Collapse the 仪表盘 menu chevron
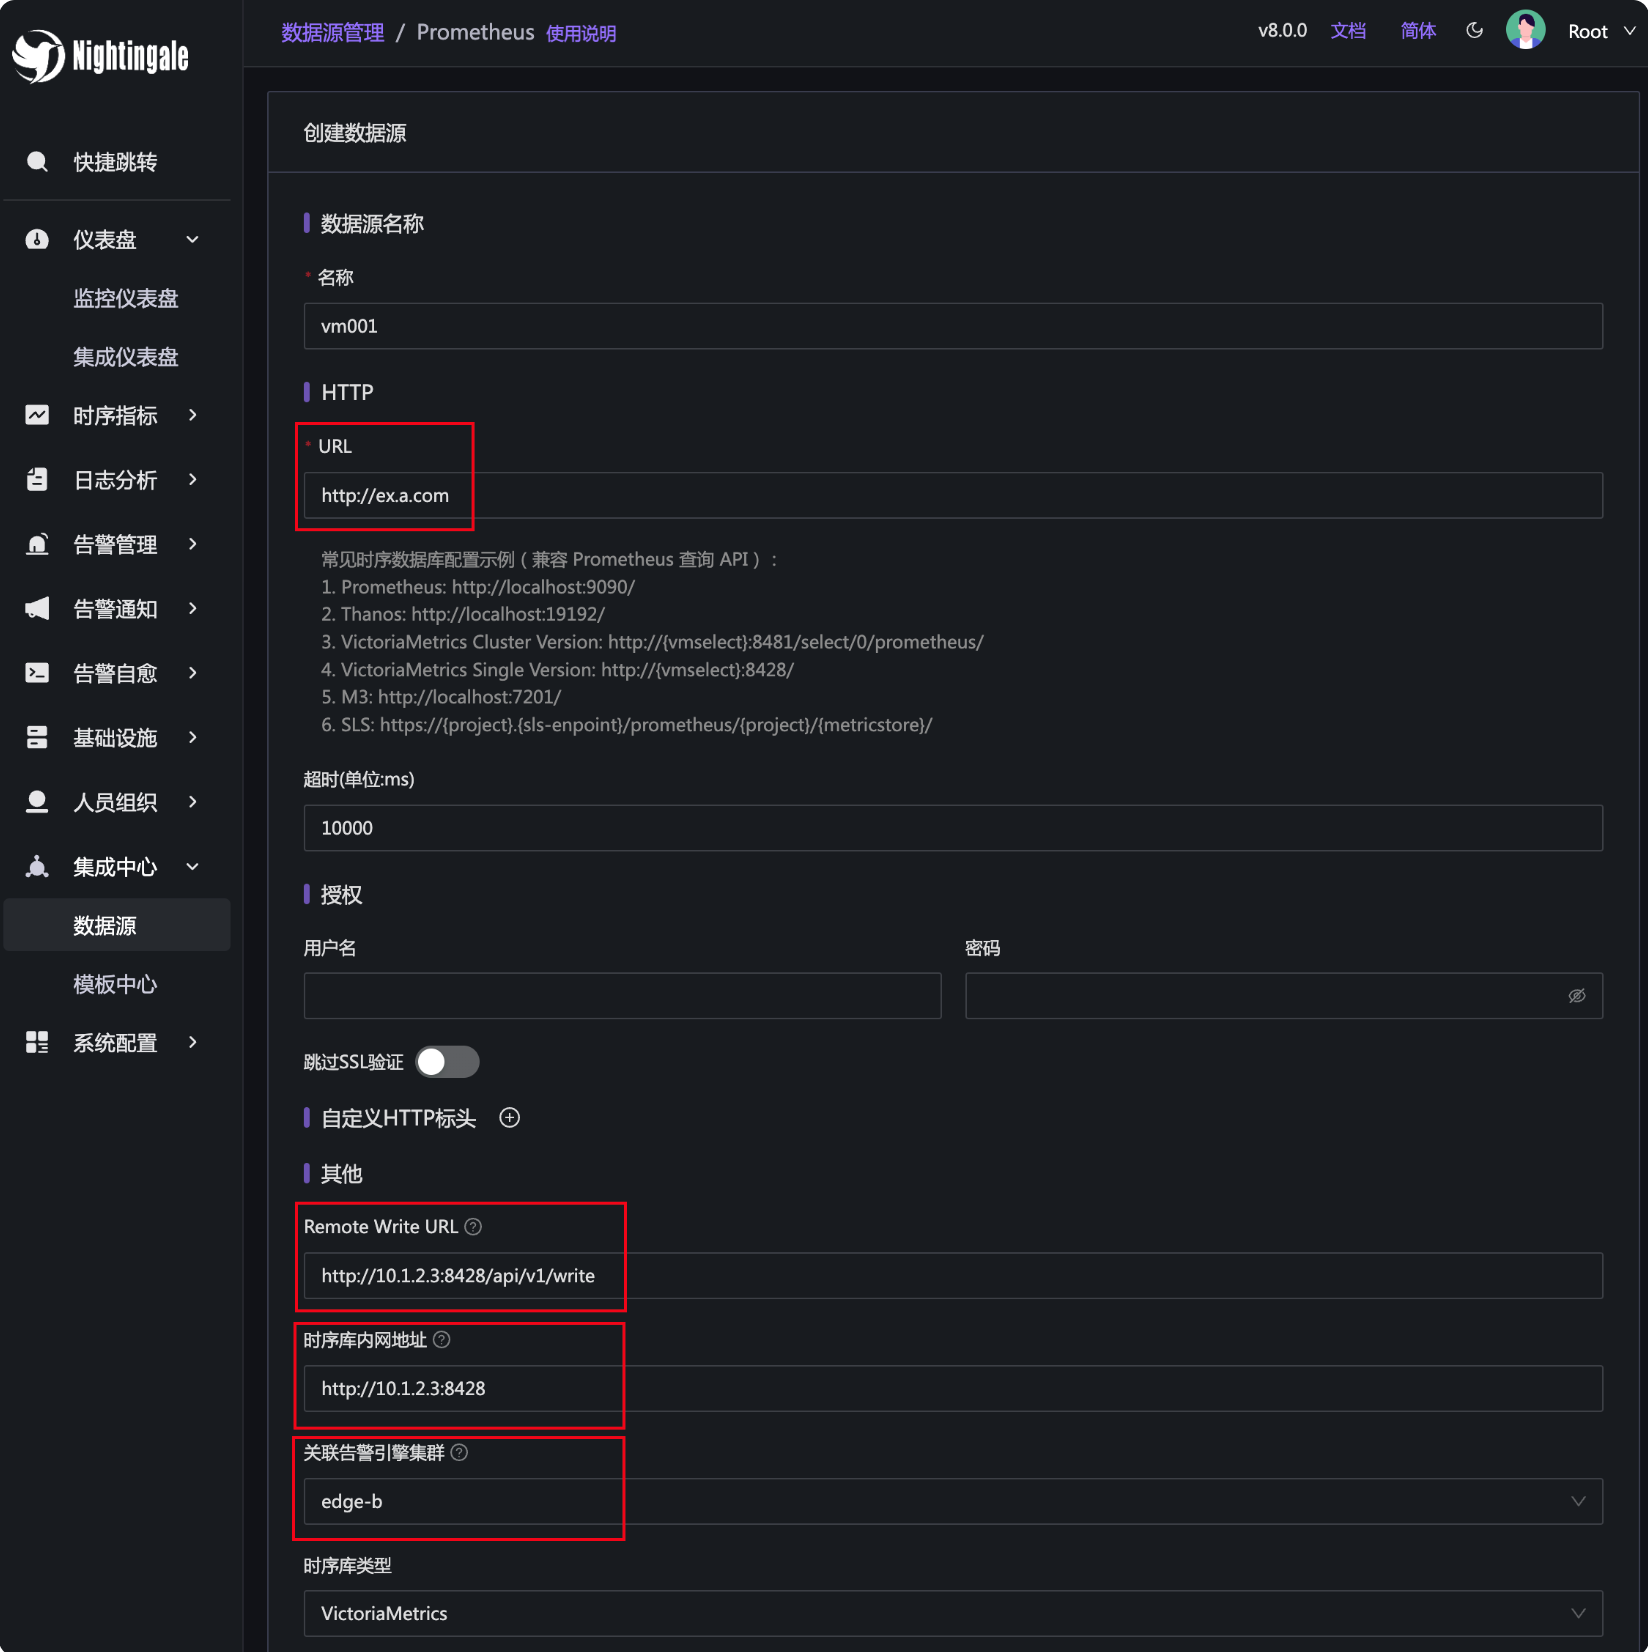The width and height of the screenshot is (1648, 1652). [193, 239]
